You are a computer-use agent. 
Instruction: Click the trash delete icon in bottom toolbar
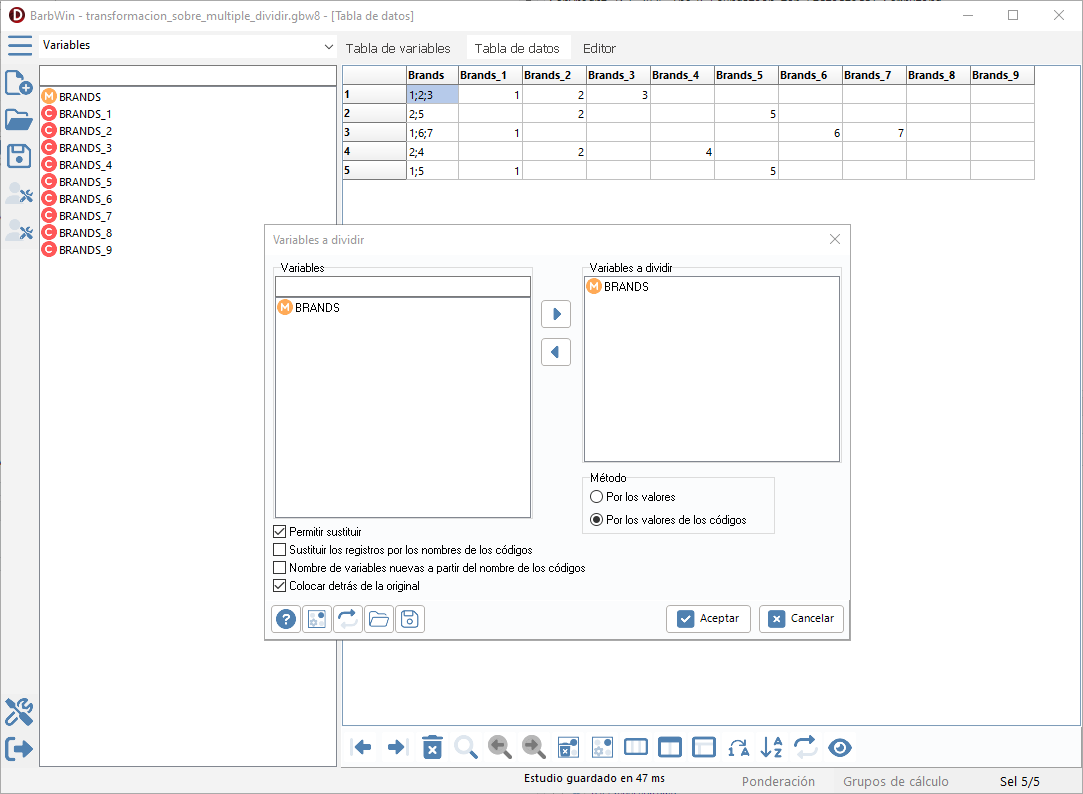click(432, 747)
